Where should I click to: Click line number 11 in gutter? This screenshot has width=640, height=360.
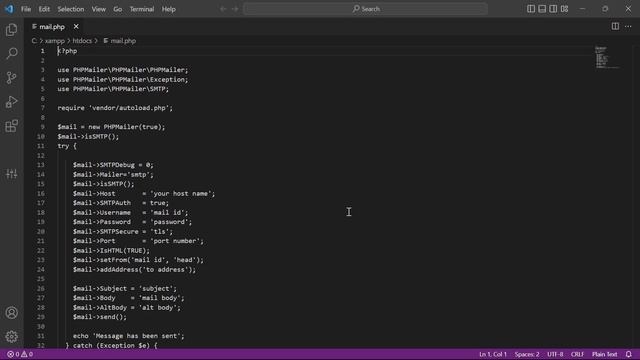coord(40,146)
